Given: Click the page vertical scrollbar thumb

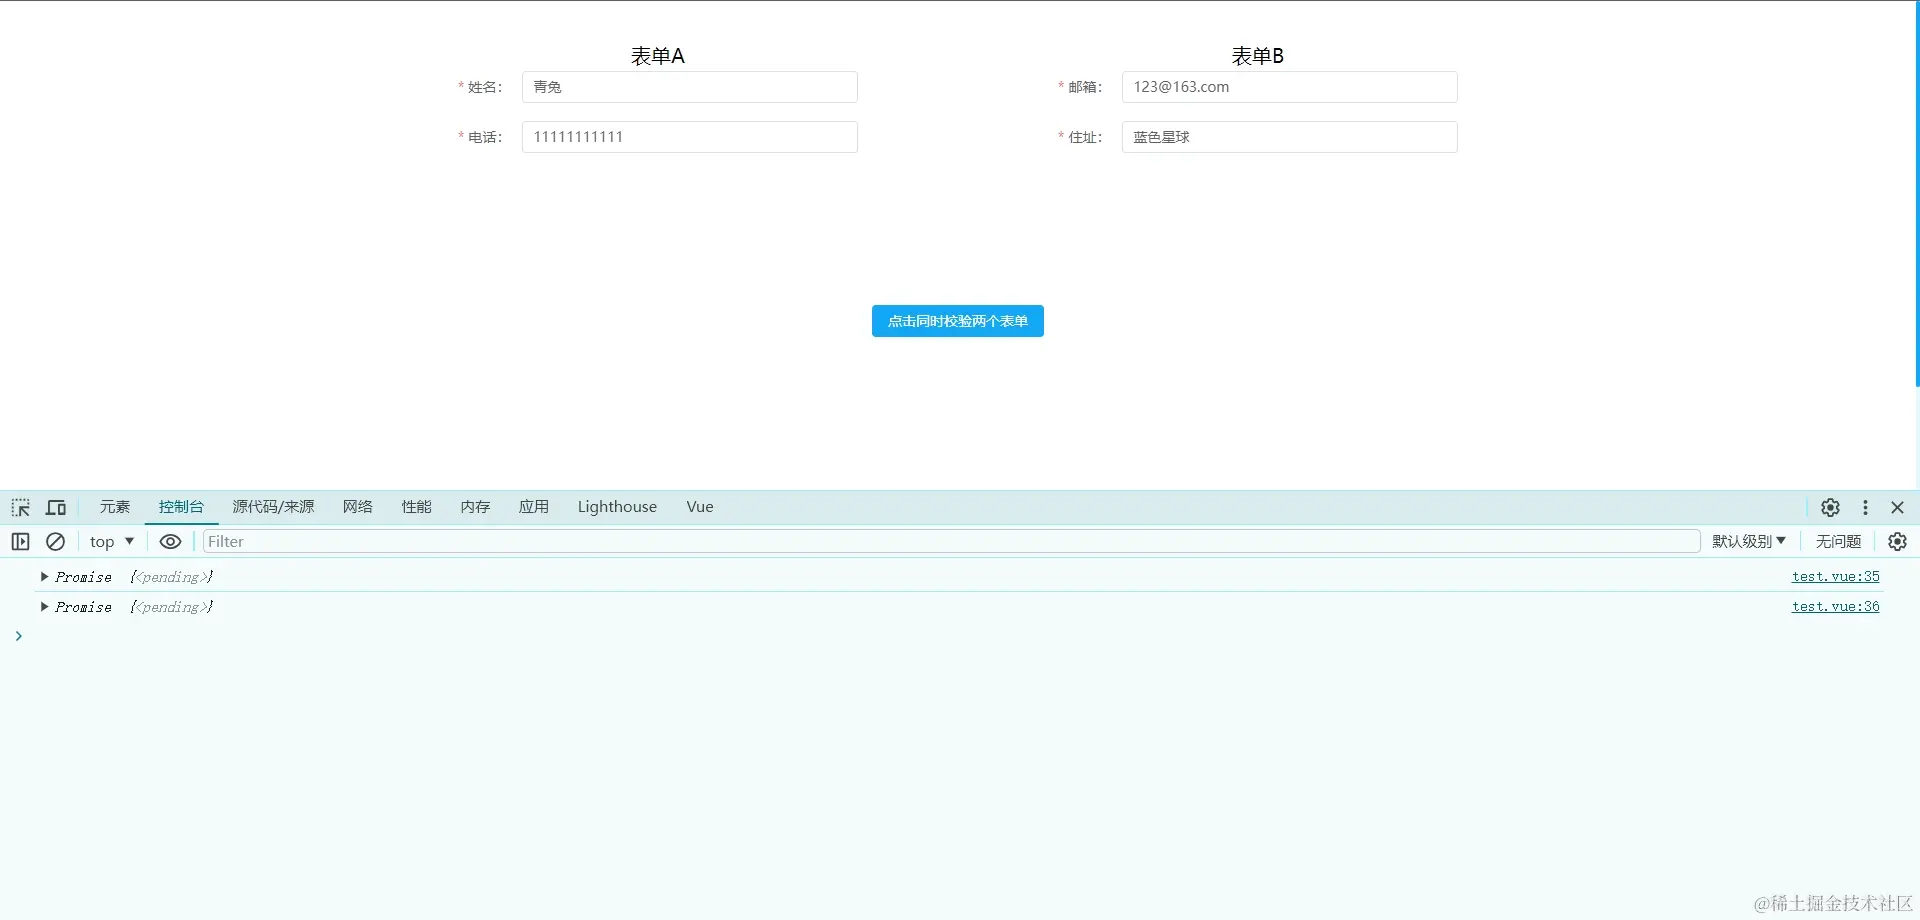Looking at the screenshot, I should coord(1917,194).
